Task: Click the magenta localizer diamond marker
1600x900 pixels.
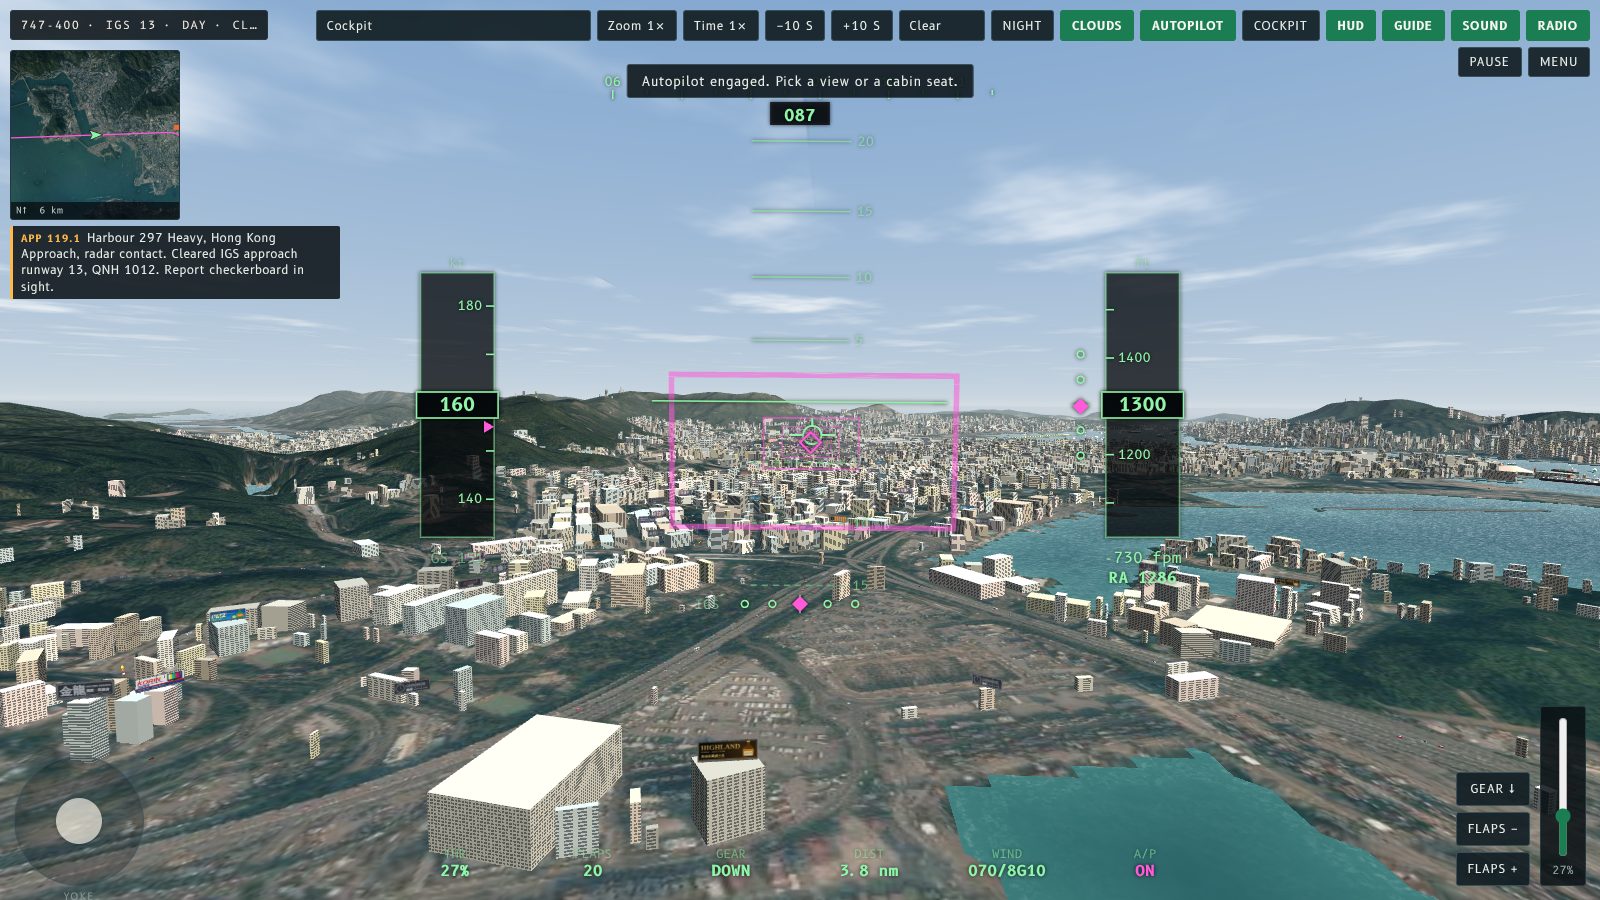Action: [799, 604]
